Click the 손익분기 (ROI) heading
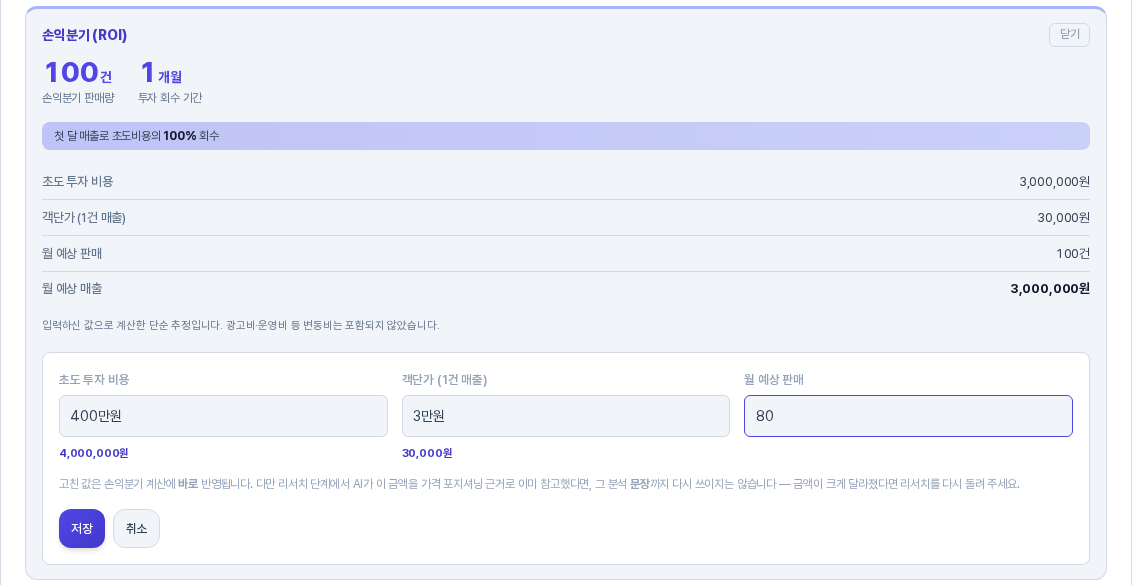1132x585 pixels. click(x=84, y=35)
